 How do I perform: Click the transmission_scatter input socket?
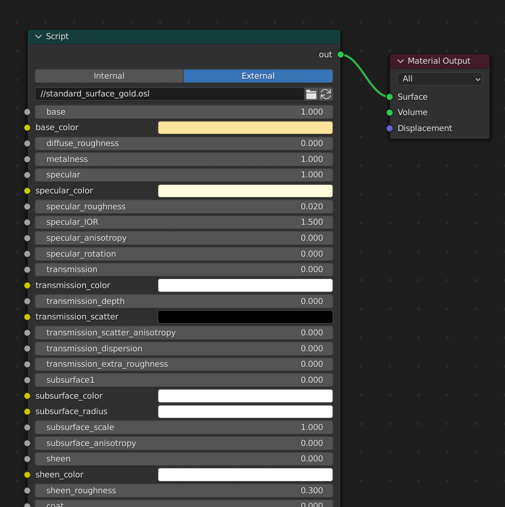pyautogui.click(x=27, y=317)
